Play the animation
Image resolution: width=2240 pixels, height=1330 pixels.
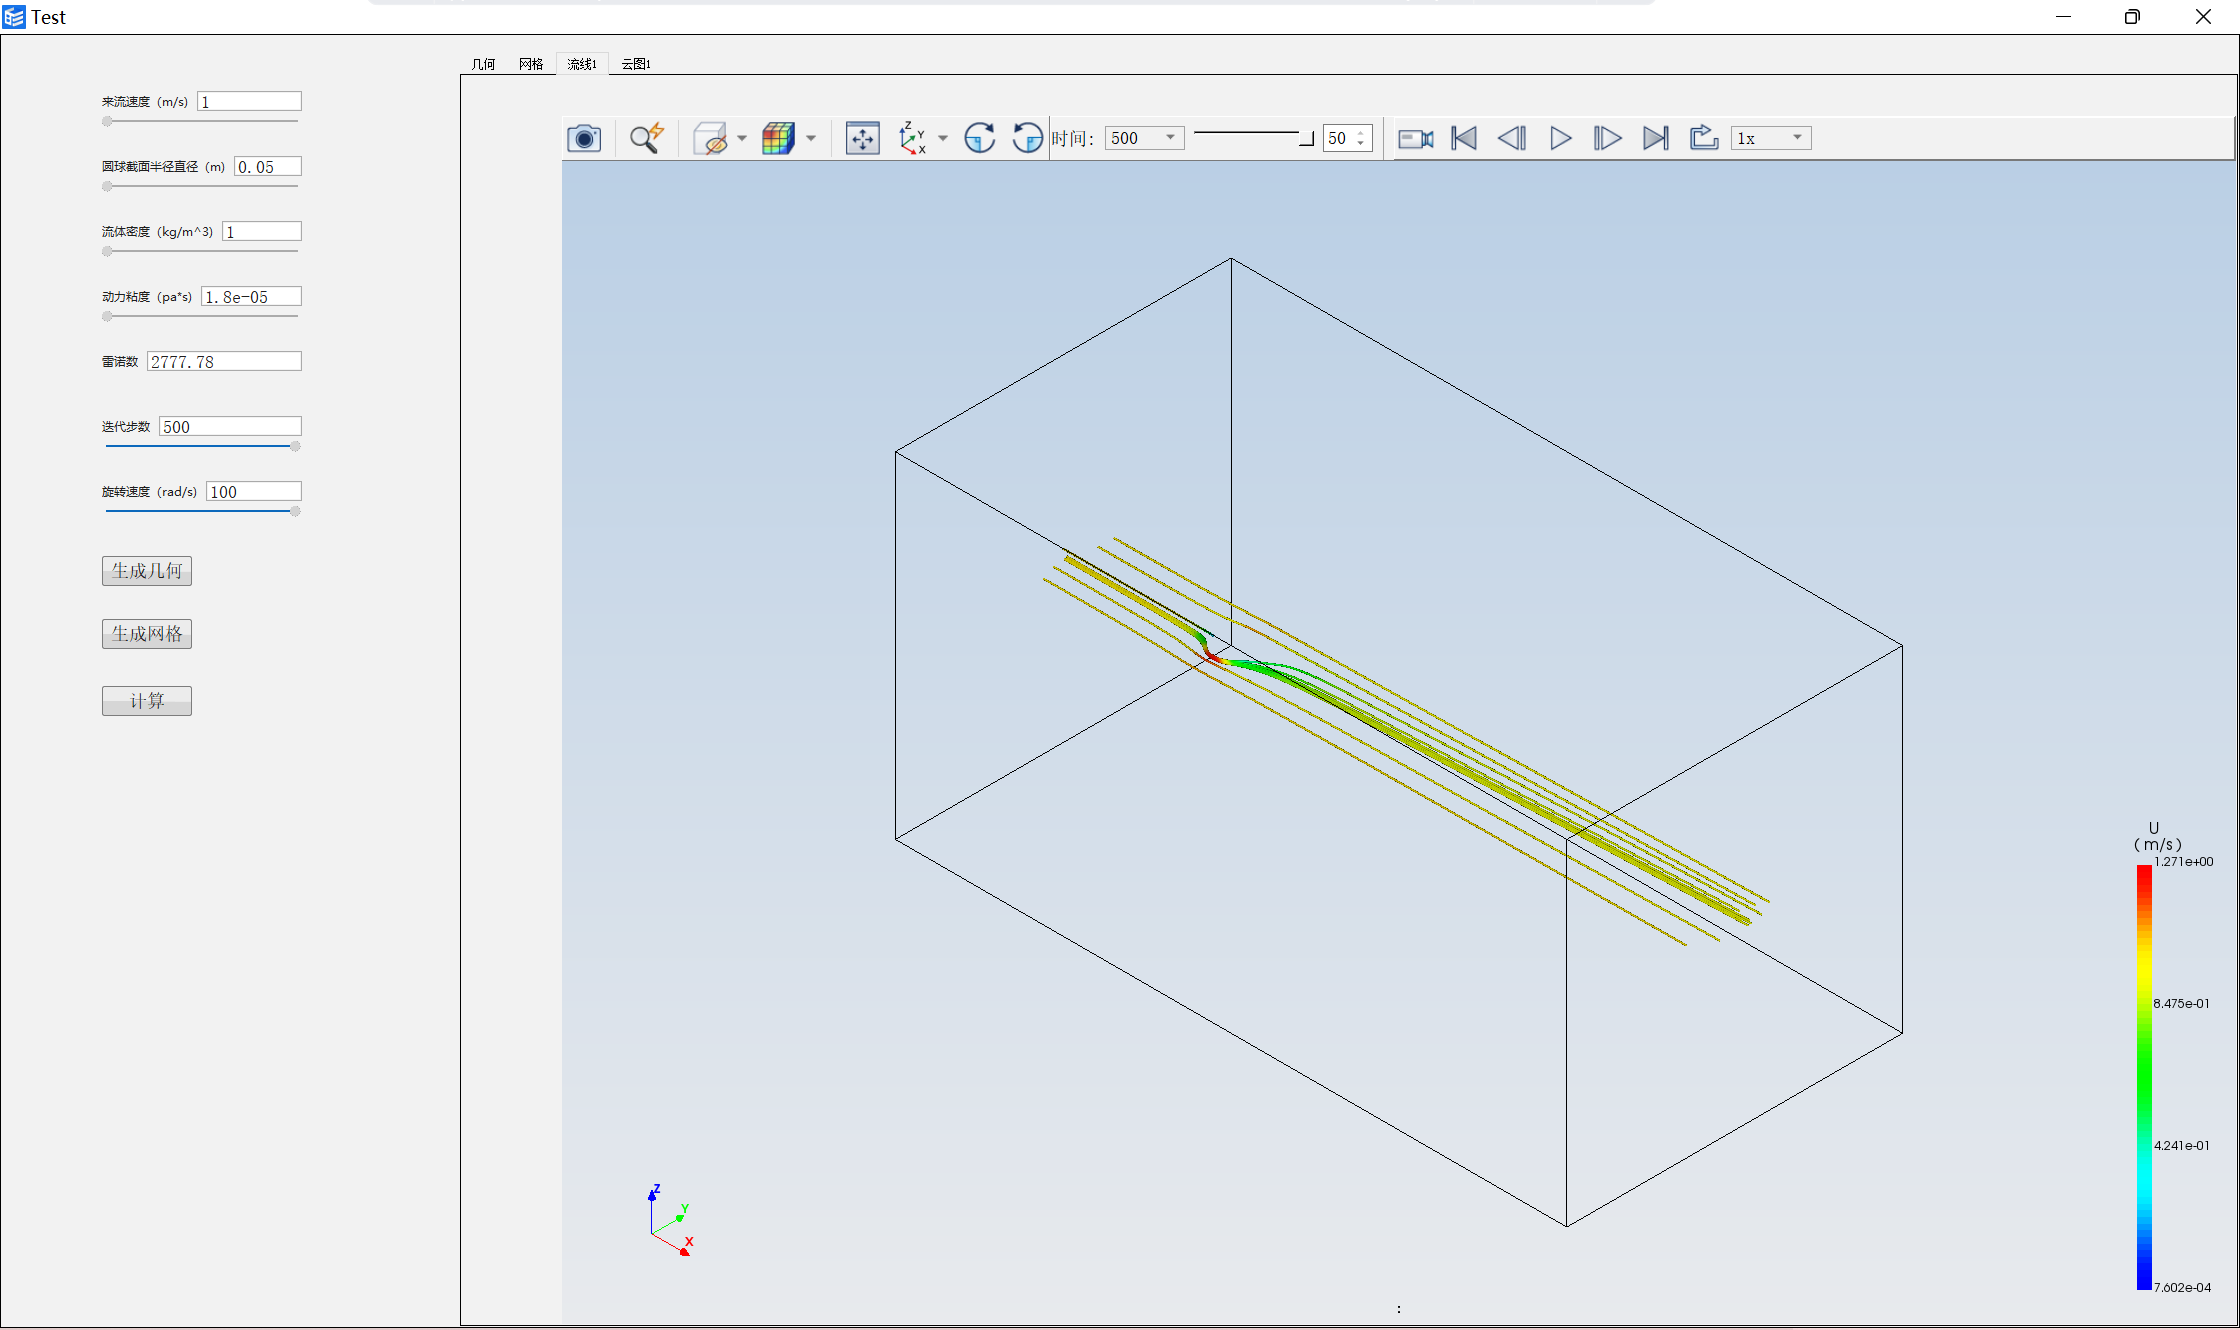point(1560,138)
